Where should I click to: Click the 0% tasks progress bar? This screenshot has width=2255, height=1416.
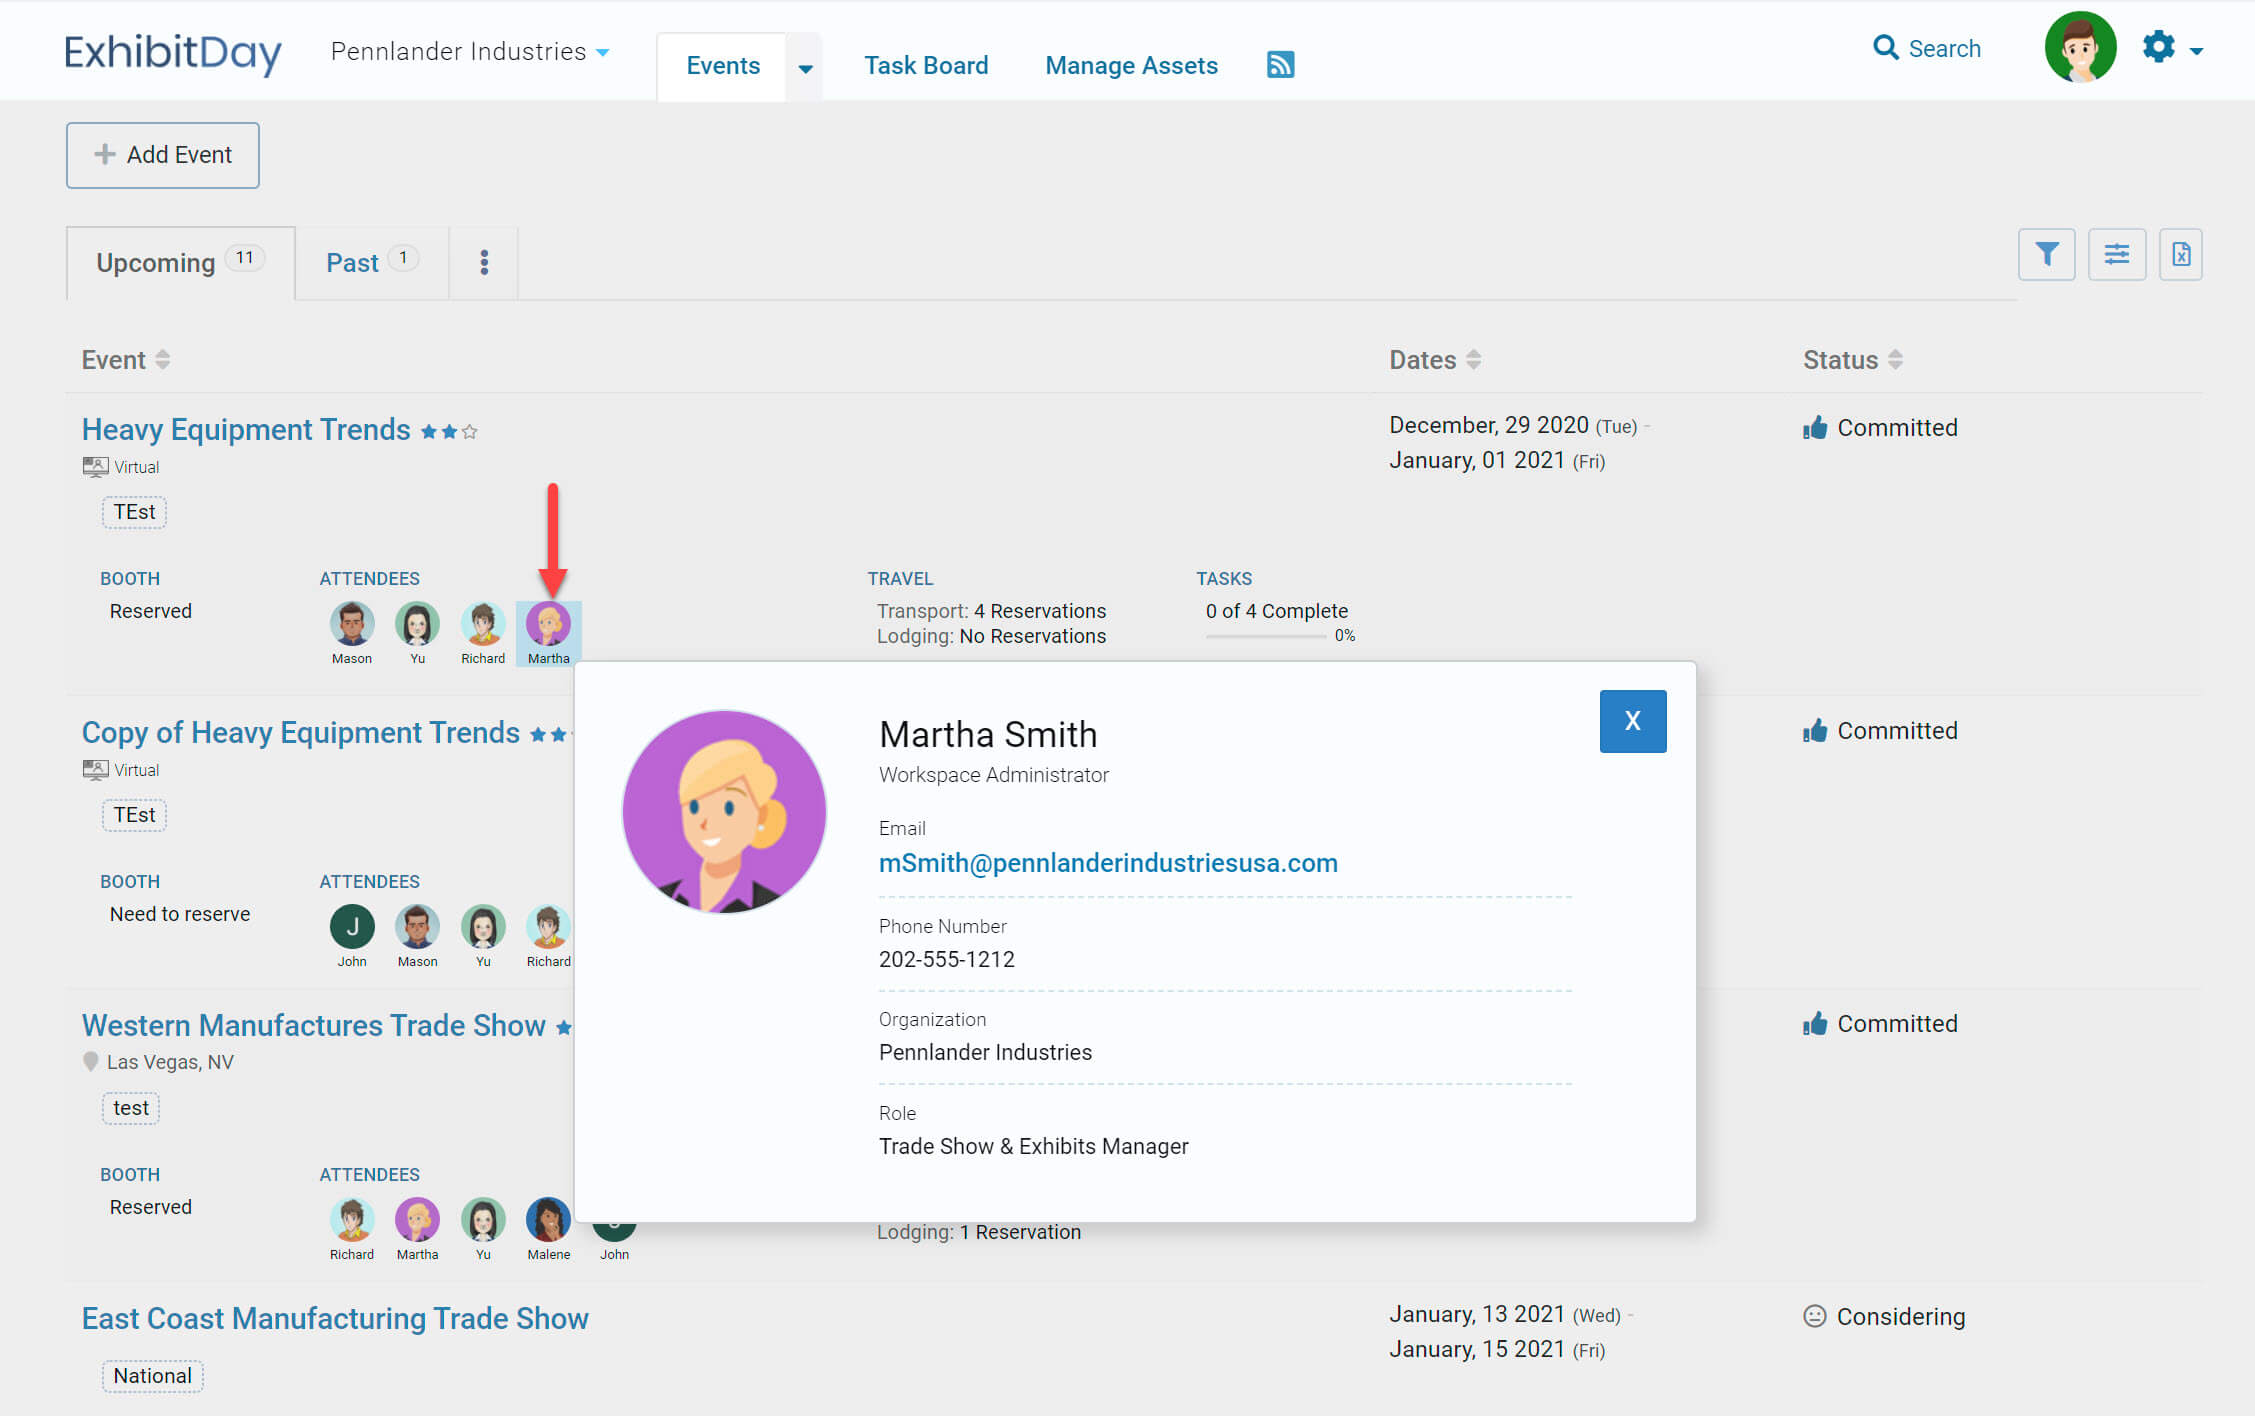[x=1265, y=636]
